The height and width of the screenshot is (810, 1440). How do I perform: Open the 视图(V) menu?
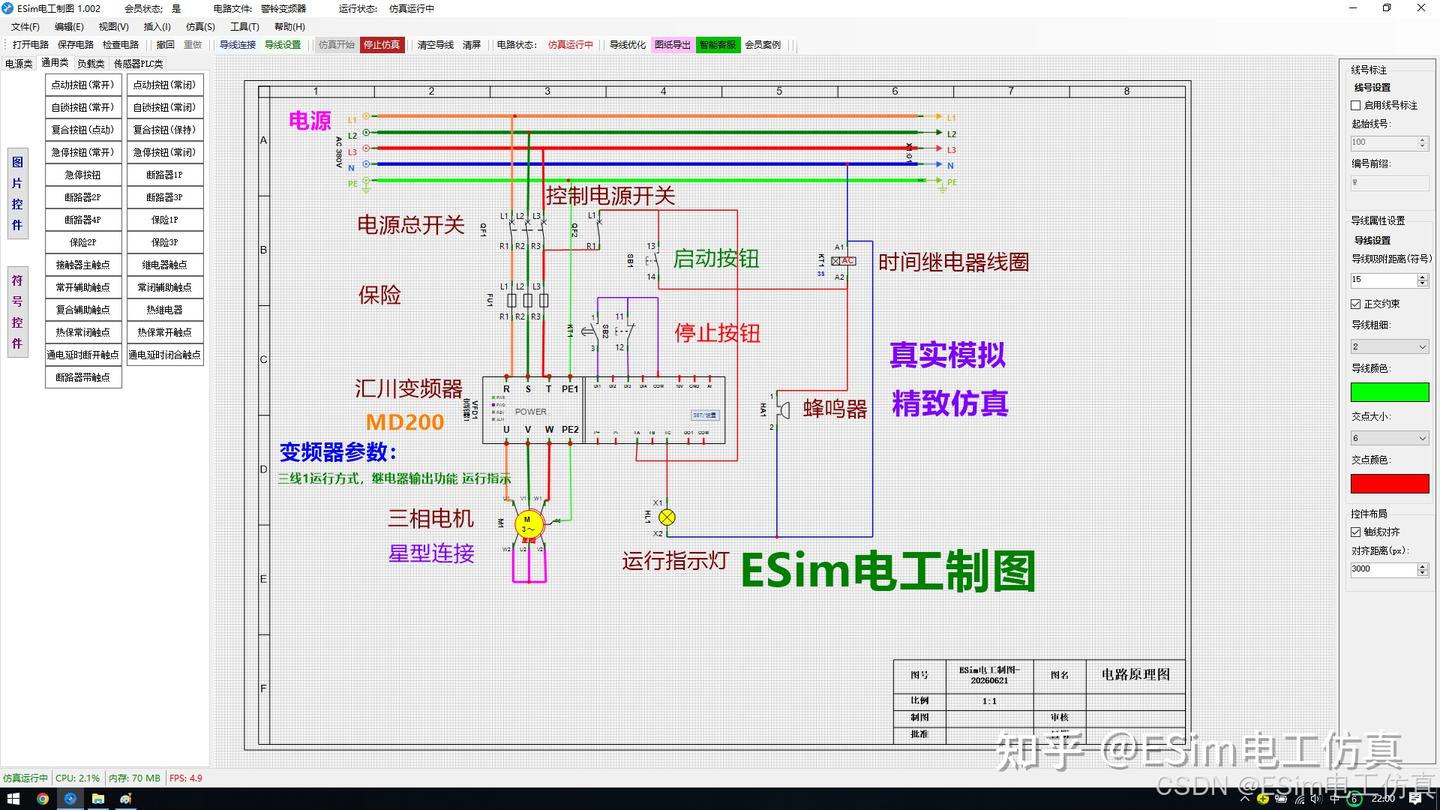(114, 27)
